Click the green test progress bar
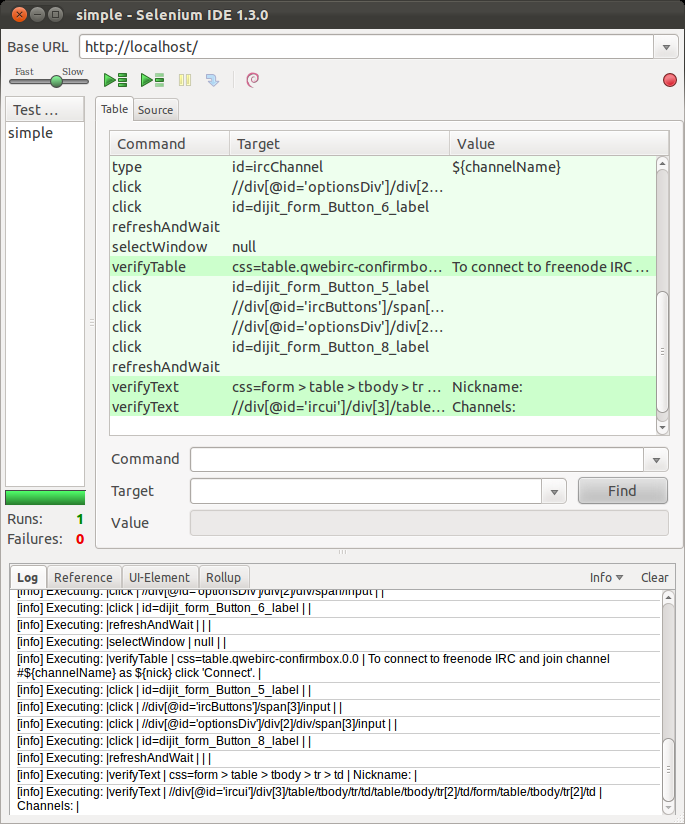Viewport: 685px width, 824px height. [45, 497]
